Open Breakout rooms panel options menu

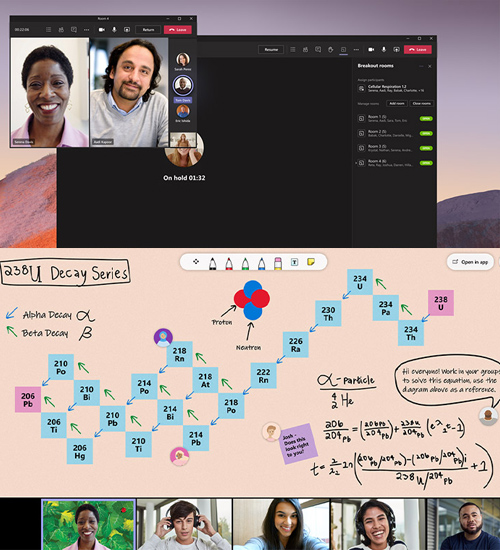click(421, 66)
